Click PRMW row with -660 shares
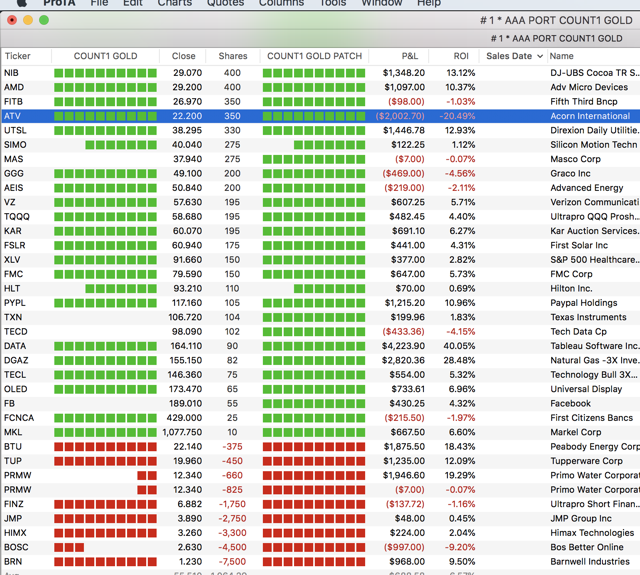640x575 pixels. pos(320,475)
